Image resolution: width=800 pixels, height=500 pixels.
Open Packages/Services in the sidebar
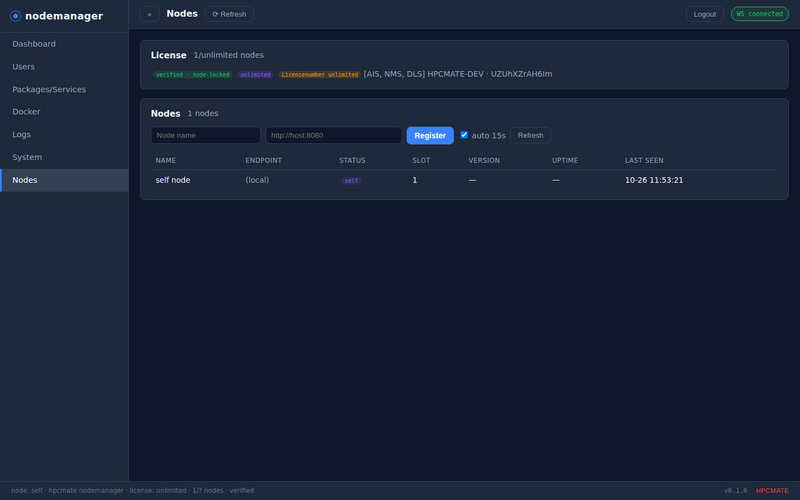pos(64,89)
